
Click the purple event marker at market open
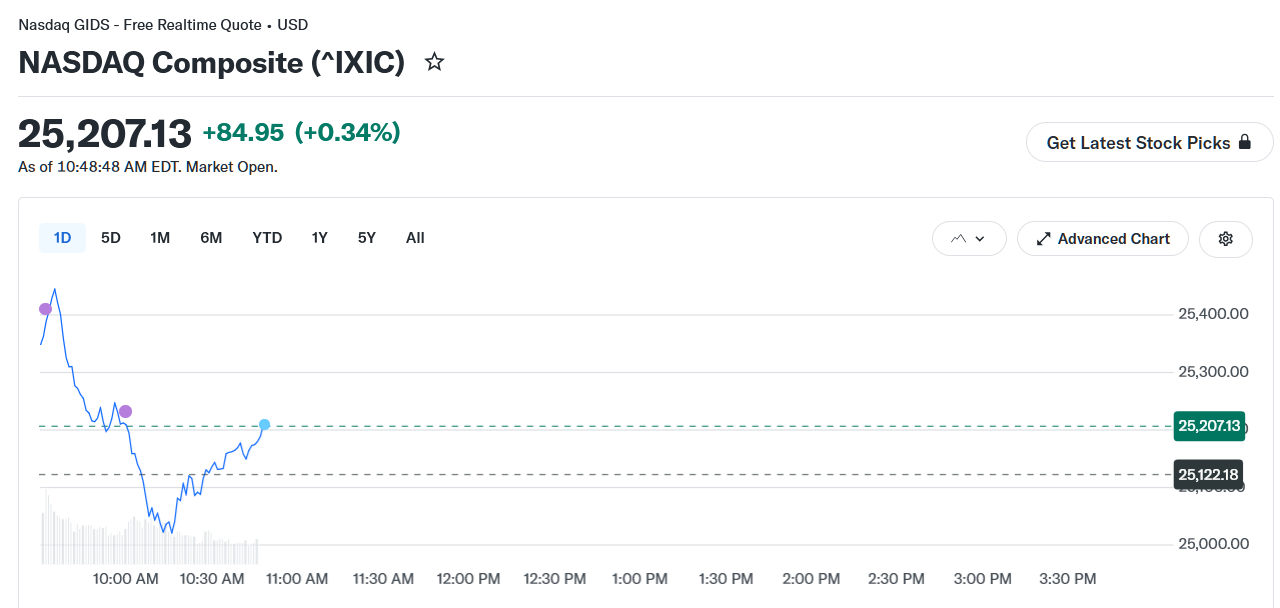45,309
